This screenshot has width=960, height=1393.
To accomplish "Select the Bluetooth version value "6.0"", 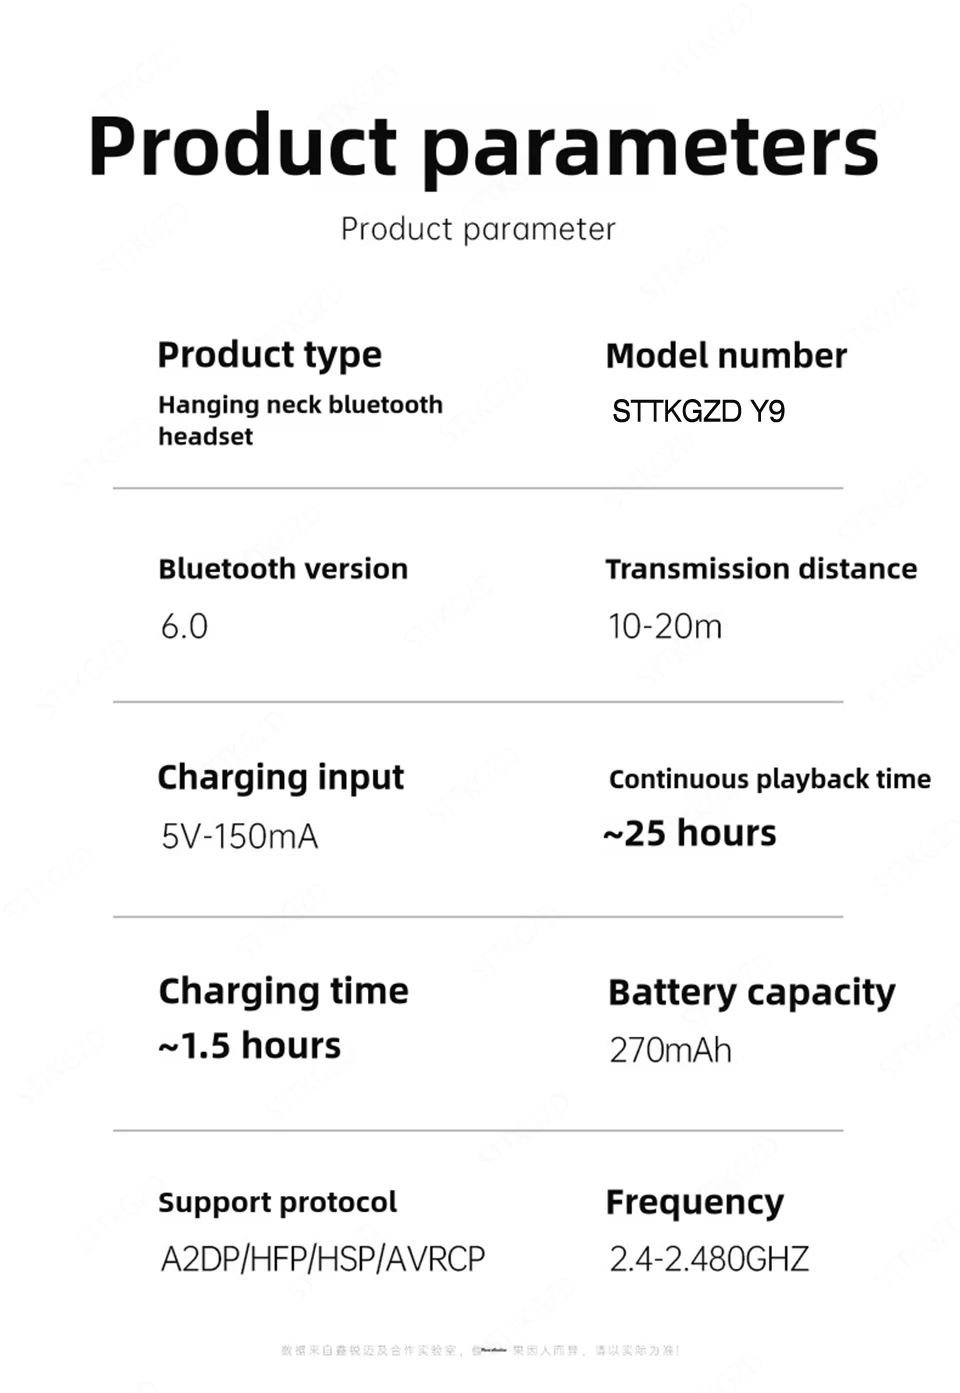I will 184,627.
